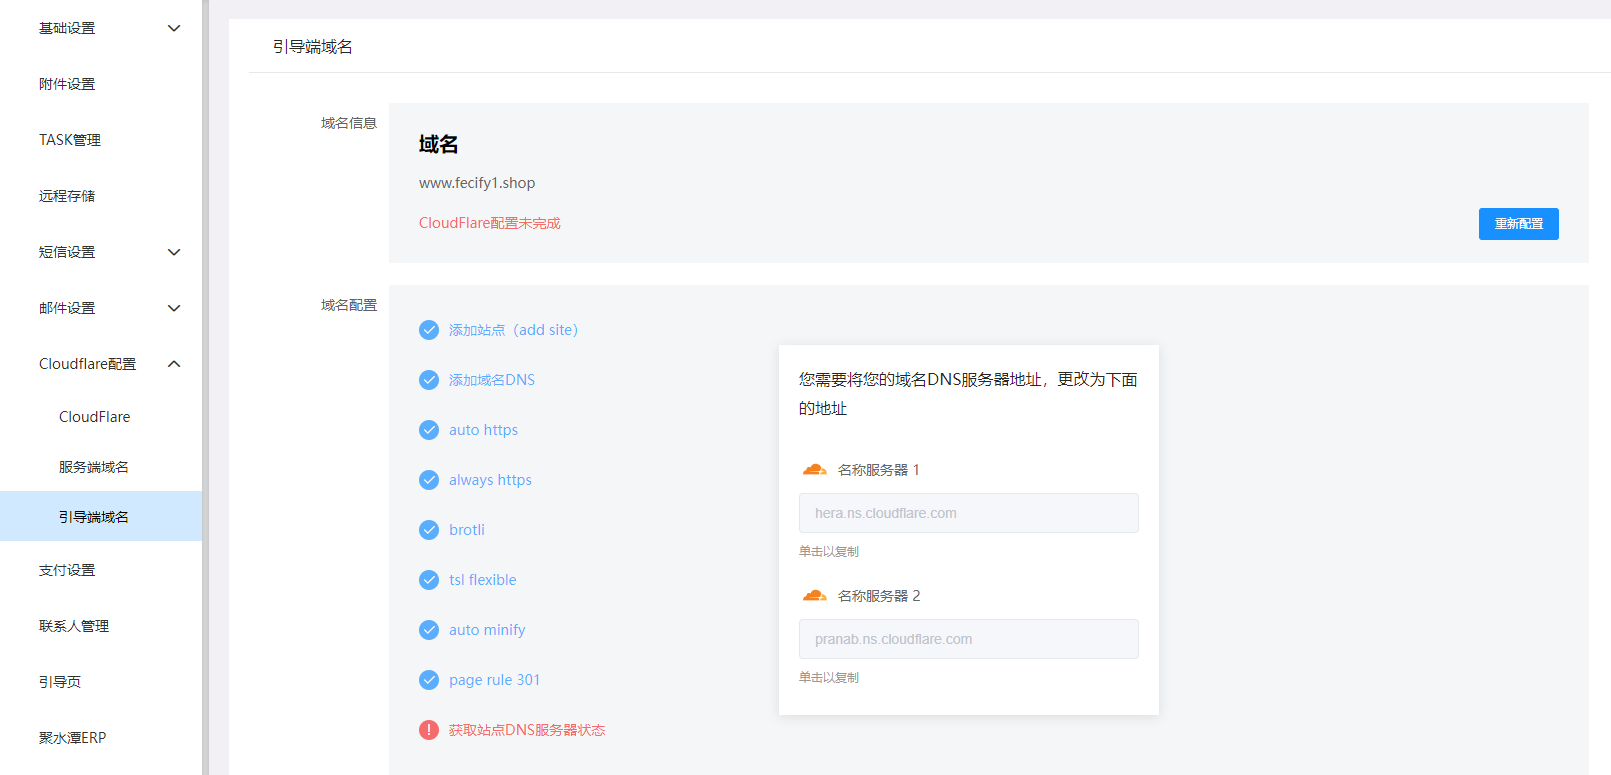Click the sidebar vertical scrollbar
Viewport: 1611px width, 775px height.
point(205,387)
